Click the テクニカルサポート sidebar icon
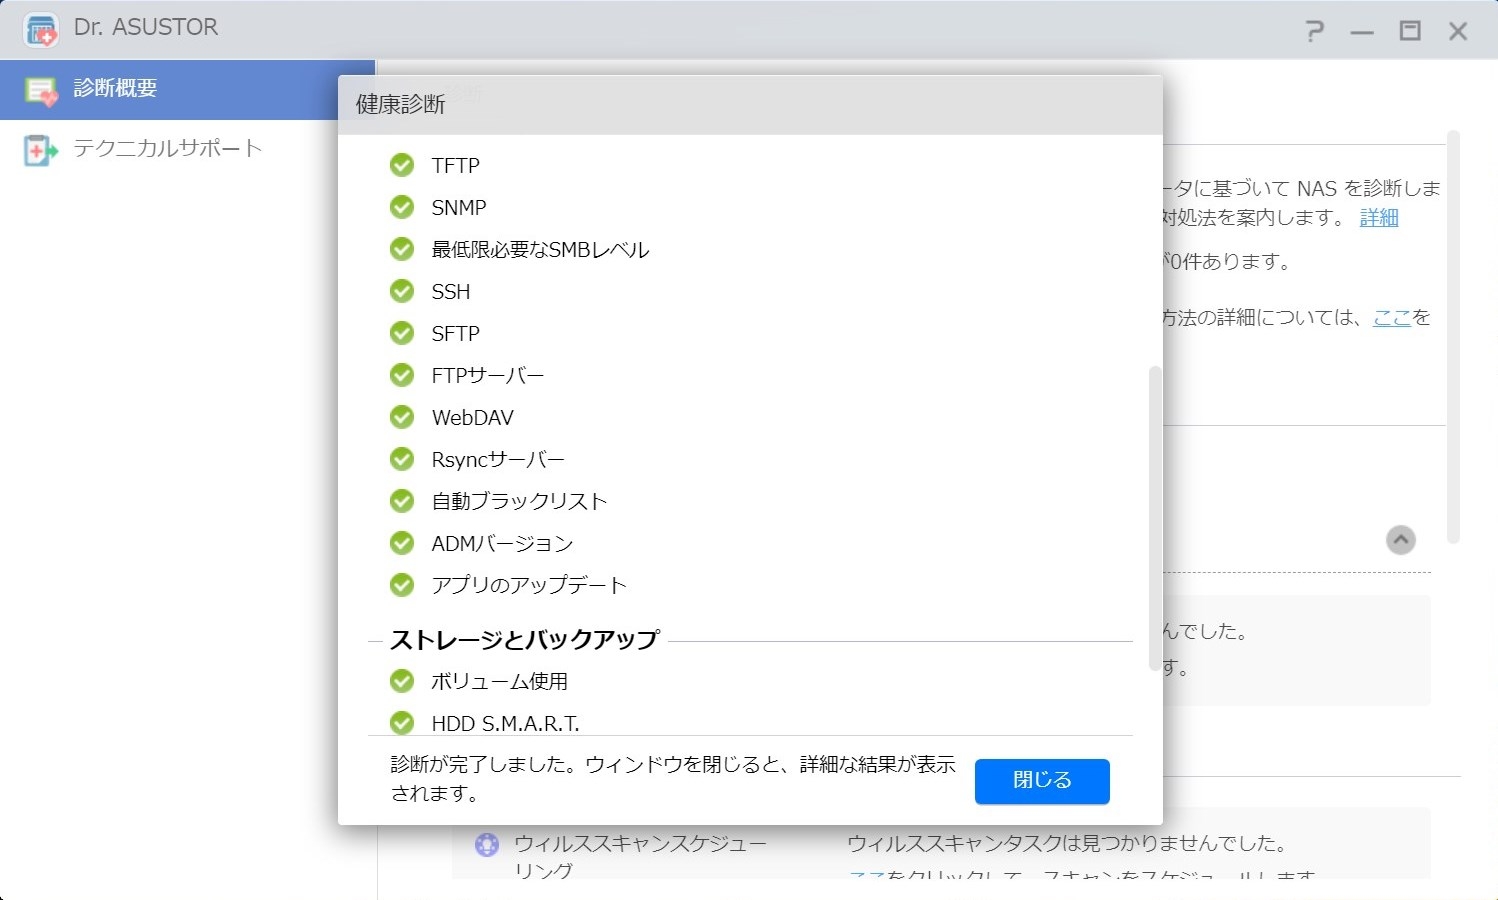1498x900 pixels. pyautogui.click(x=40, y=150)
